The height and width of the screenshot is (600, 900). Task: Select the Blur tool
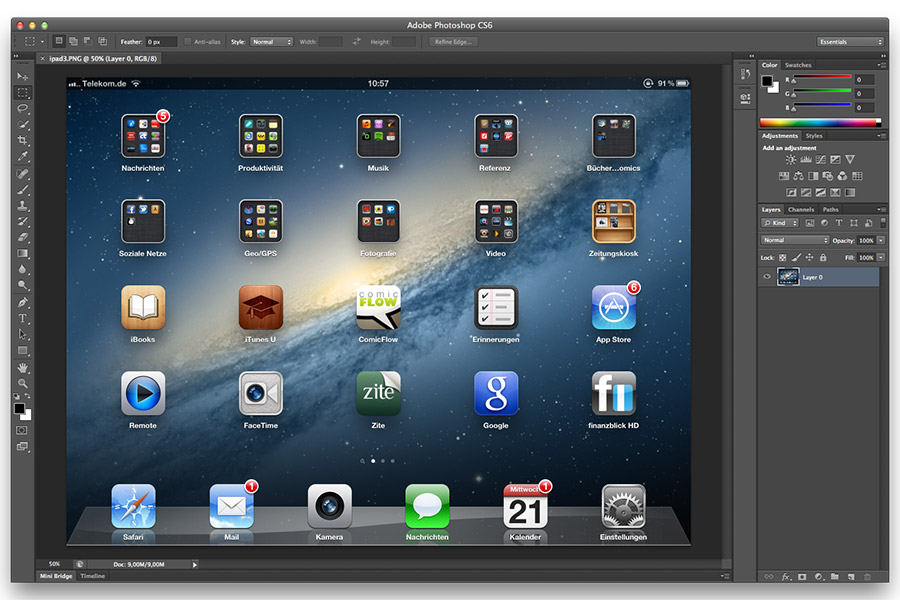[22, 269]
